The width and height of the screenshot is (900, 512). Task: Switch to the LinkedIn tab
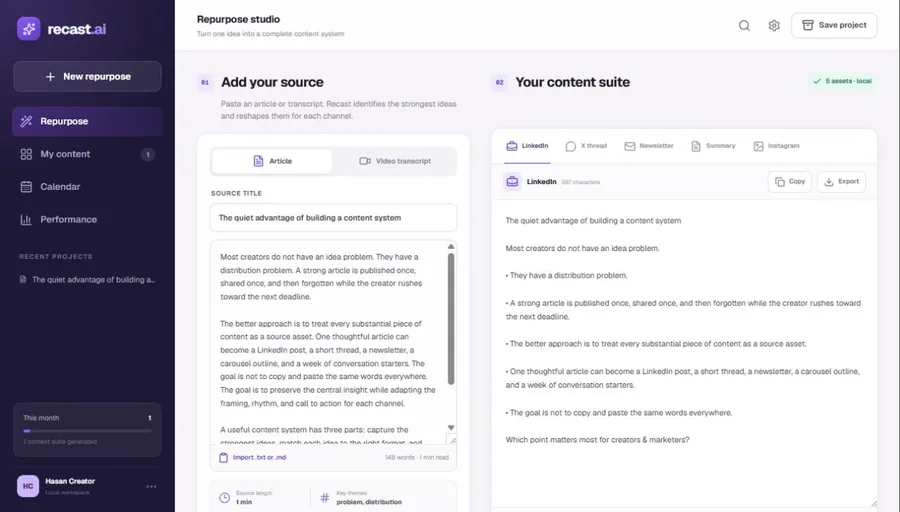click(x=527, y=146)
